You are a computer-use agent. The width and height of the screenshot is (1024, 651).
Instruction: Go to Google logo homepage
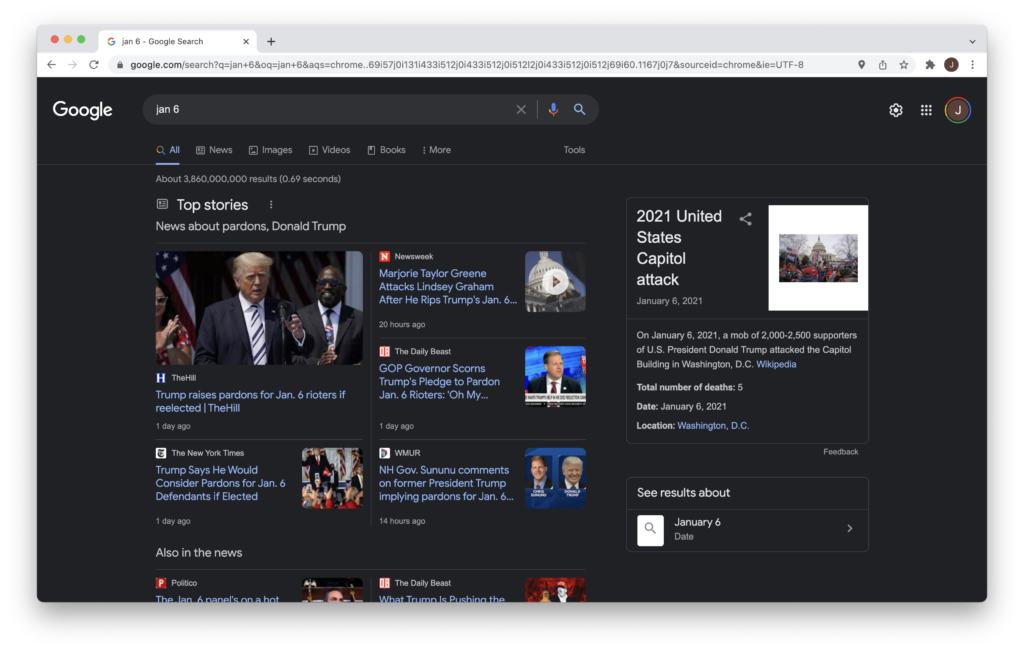click(x=82, y=110)
